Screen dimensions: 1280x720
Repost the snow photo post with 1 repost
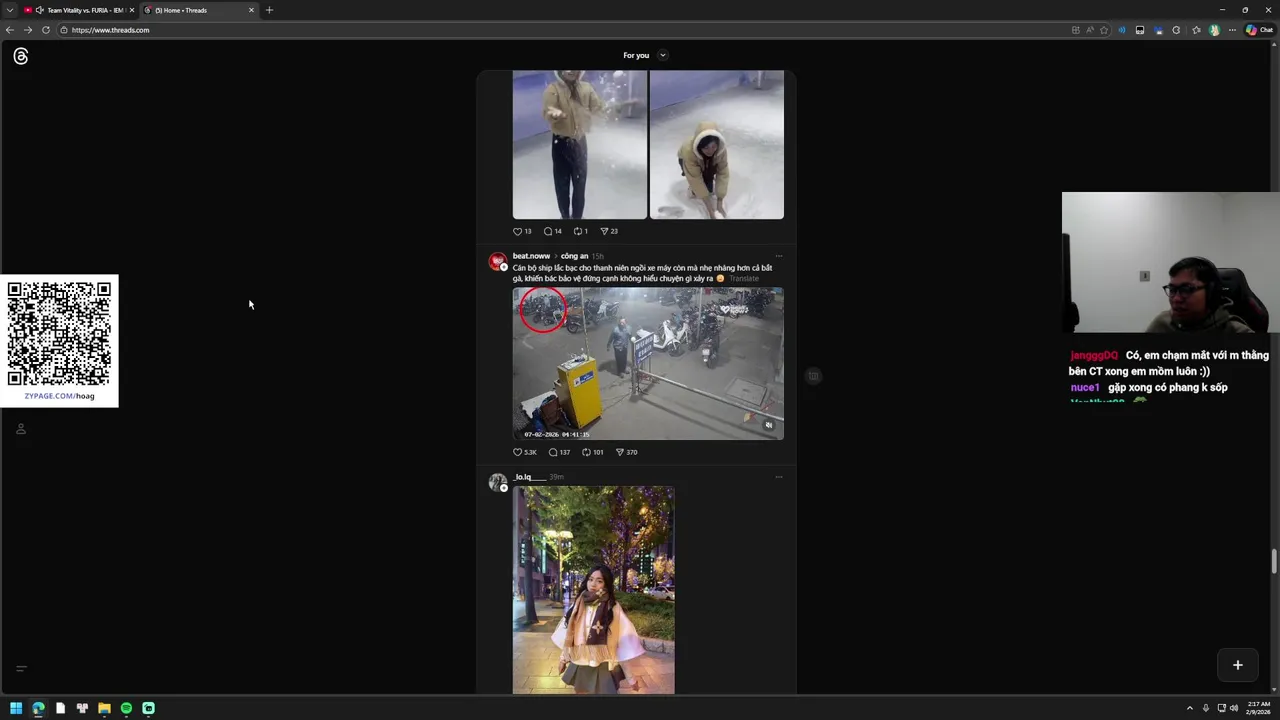click(581, 231)
